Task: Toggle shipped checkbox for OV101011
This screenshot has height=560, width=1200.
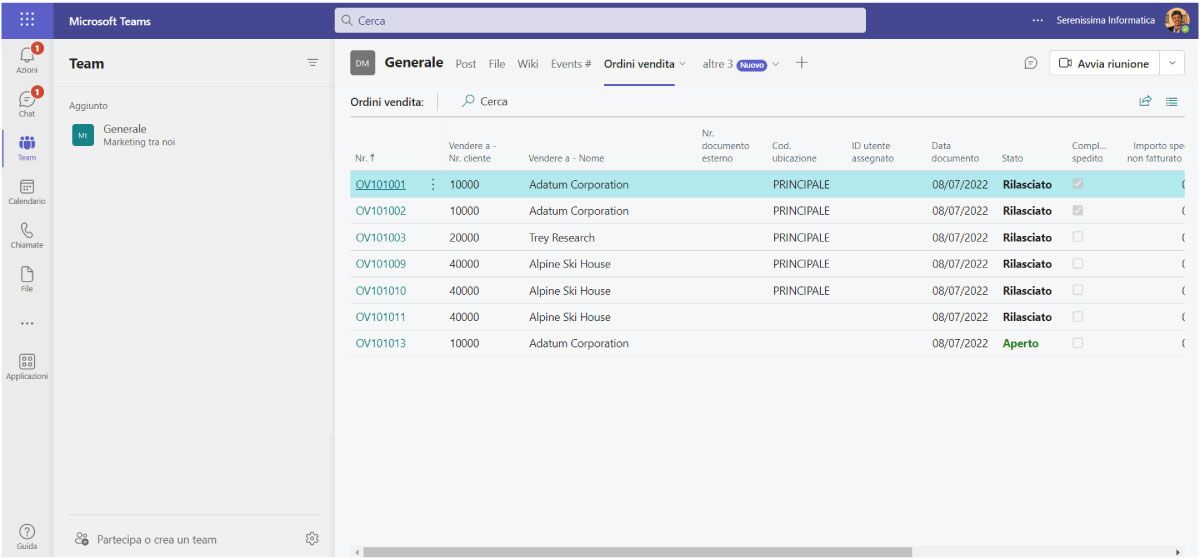Action: coord(1078,316)
